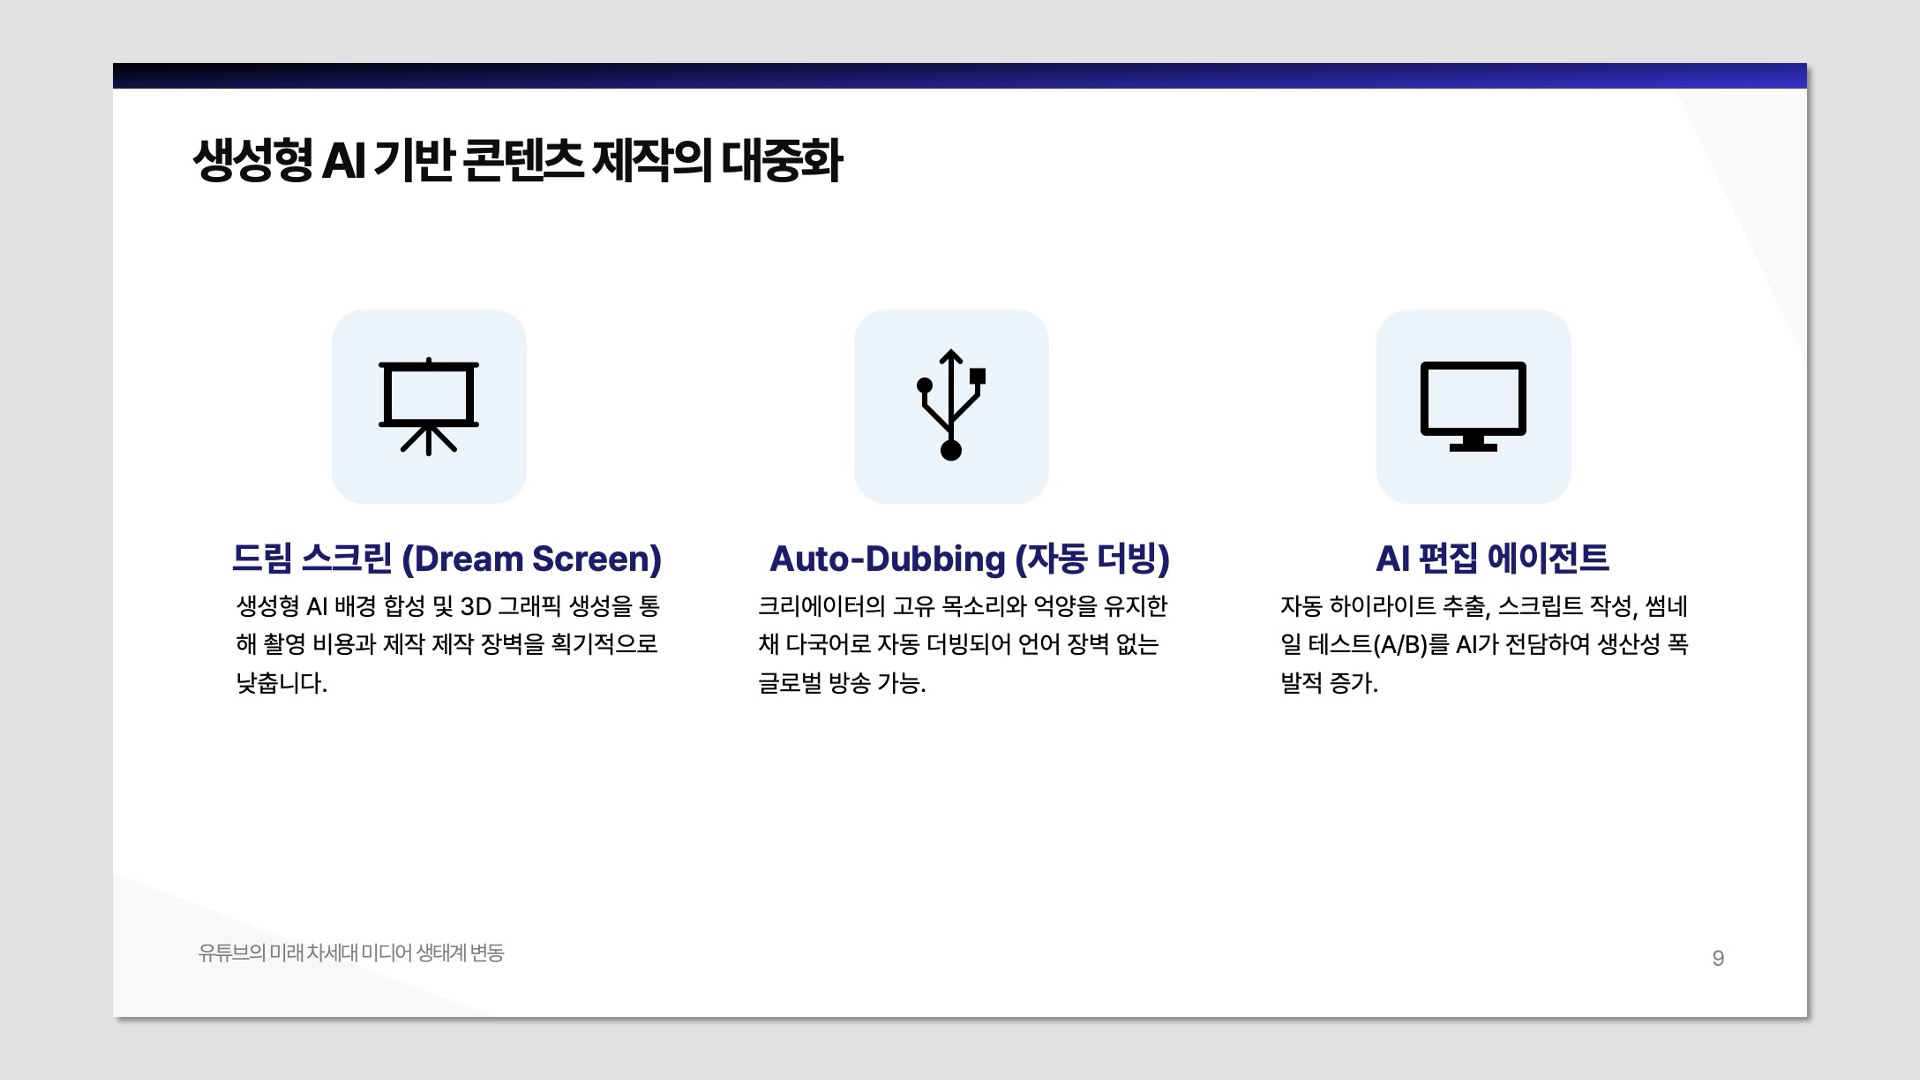Click the paragraph starting '자동 하이라이트 추출'

tap(1484, 645)
